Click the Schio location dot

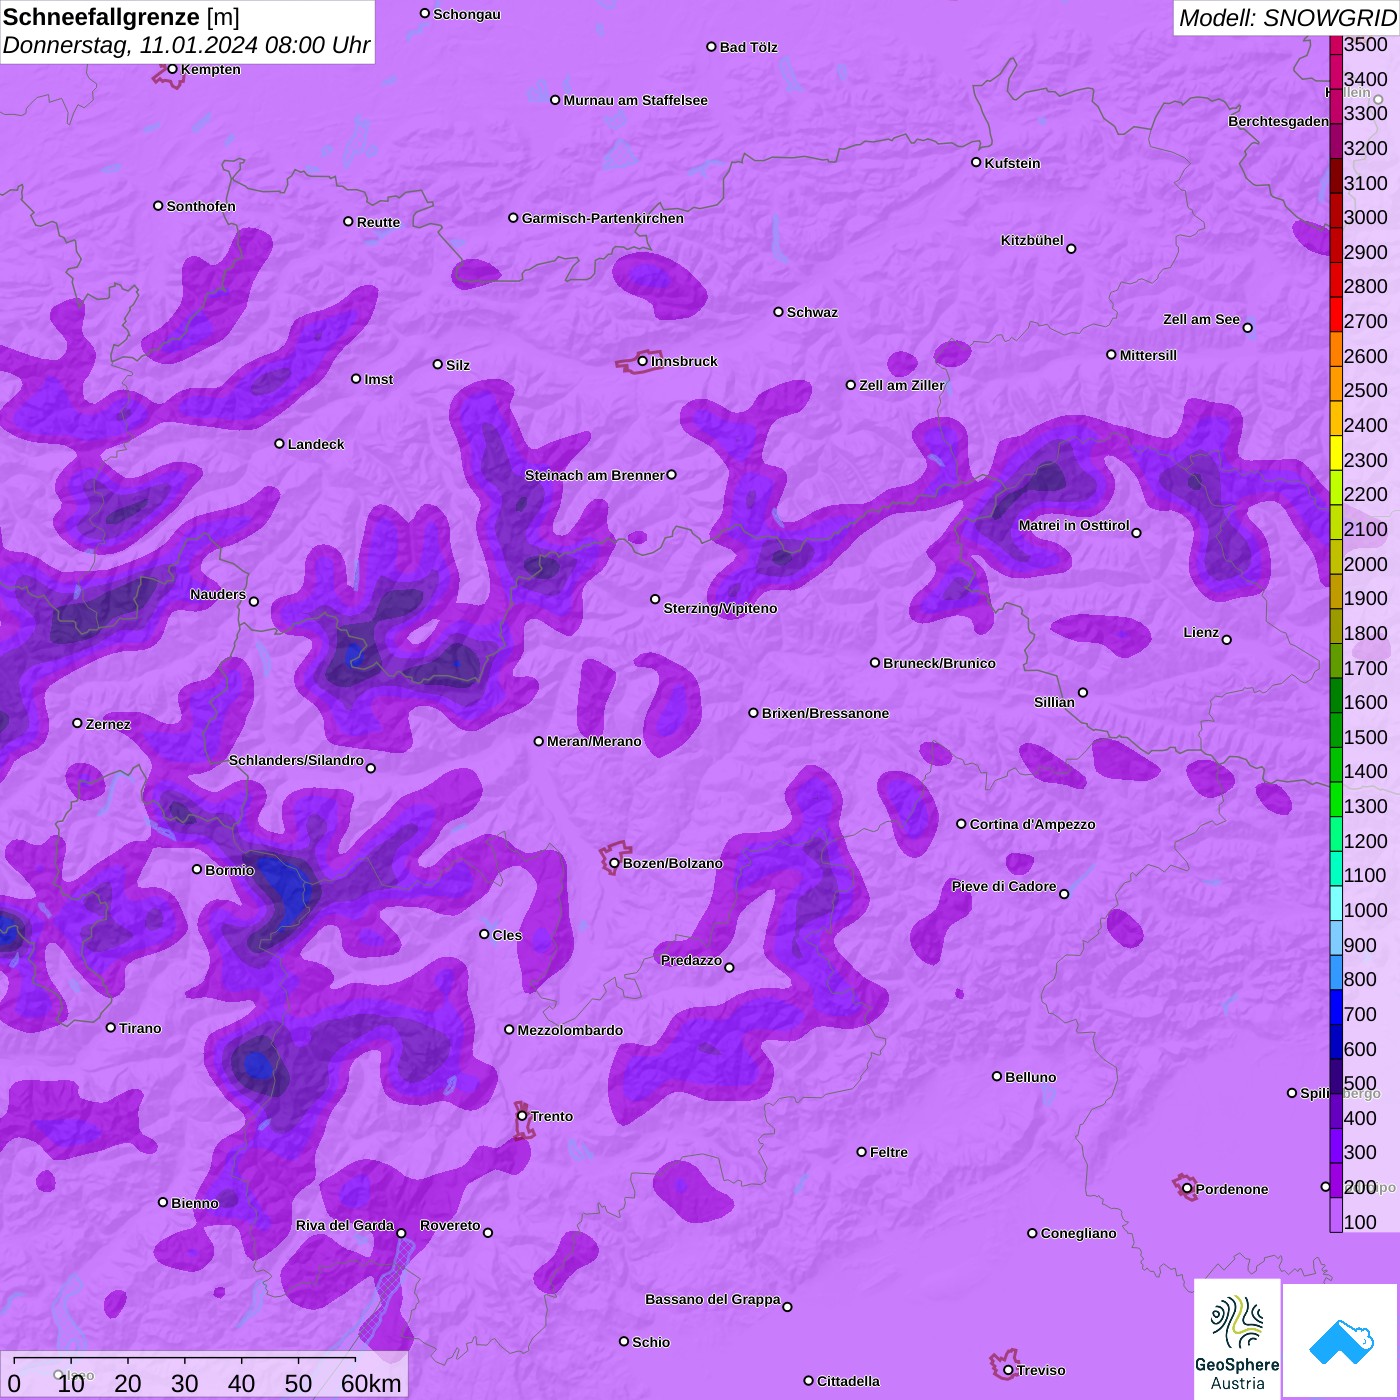coord(624,1341)
